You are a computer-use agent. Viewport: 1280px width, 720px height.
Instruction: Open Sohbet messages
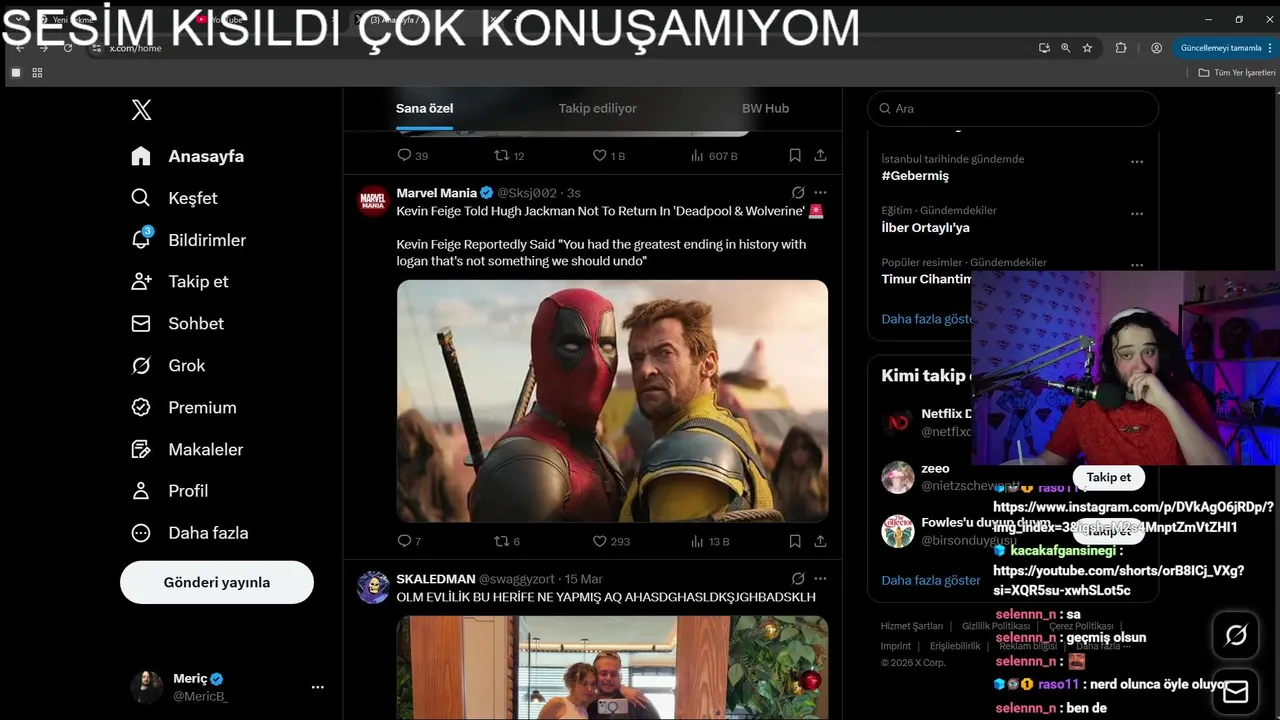point(177,324)
